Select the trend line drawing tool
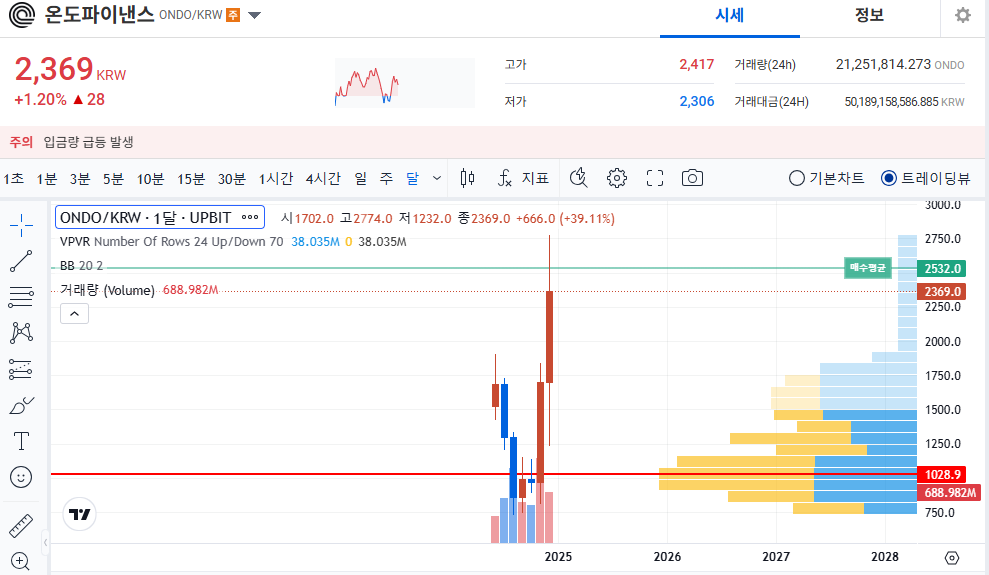The width and height of the screenshot is (989, 575). pos(21,261)
